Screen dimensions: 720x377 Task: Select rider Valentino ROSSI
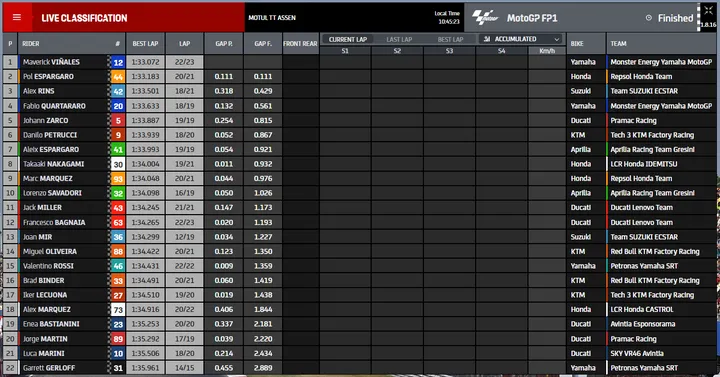pos(48,266)
